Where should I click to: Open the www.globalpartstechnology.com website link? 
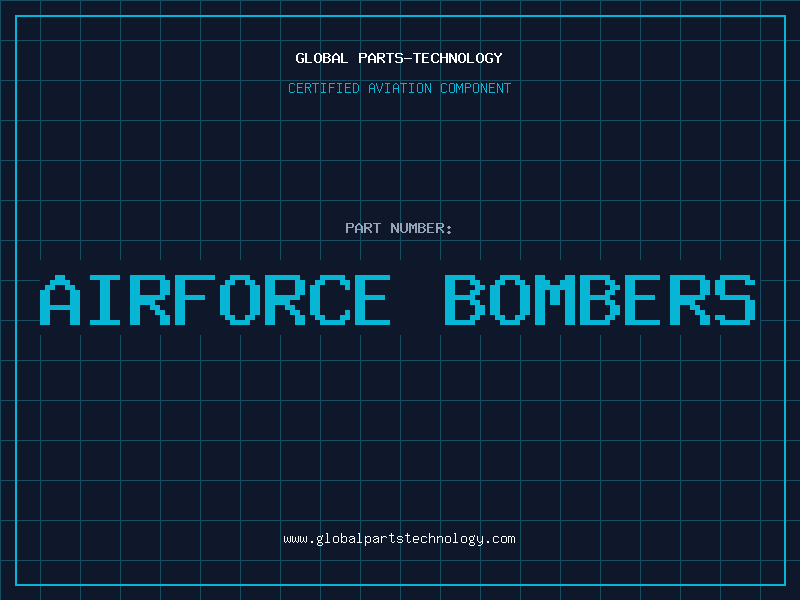399,538
